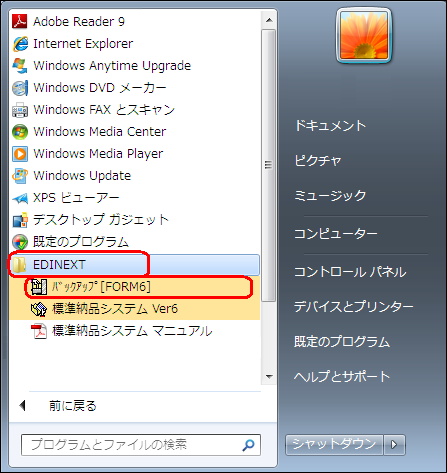Open the Windows Update icon
Screen dimensions: 447x473
coord(20,176)
